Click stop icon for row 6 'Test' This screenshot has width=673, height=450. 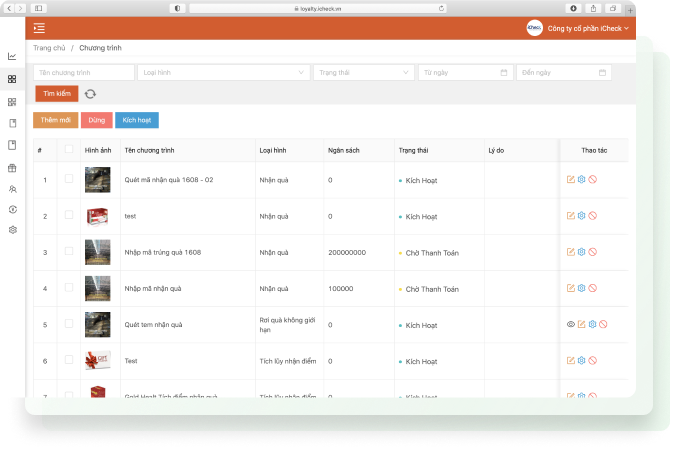click(x=592, y=361)
